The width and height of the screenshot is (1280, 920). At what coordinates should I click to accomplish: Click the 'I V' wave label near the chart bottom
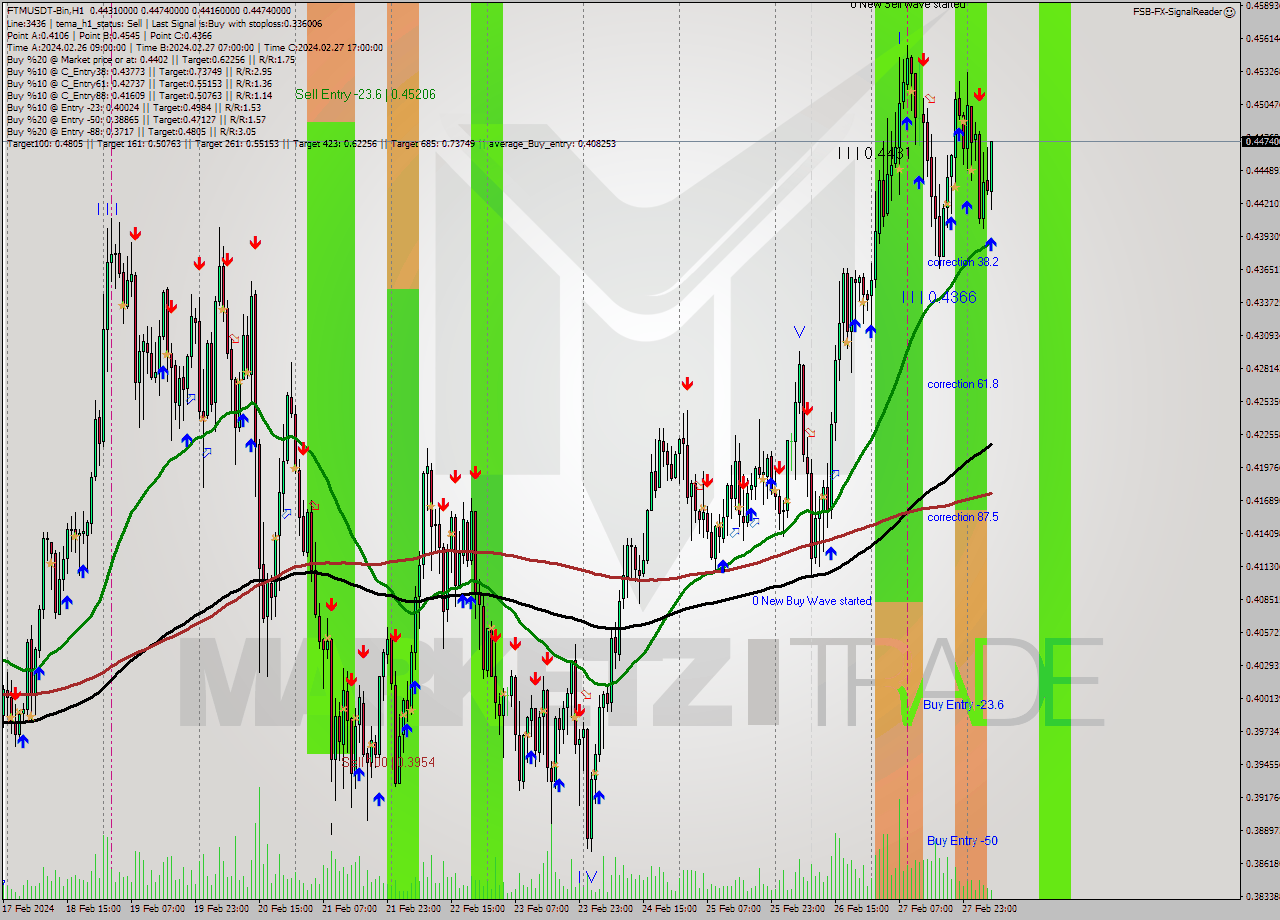tap(588, 877)
